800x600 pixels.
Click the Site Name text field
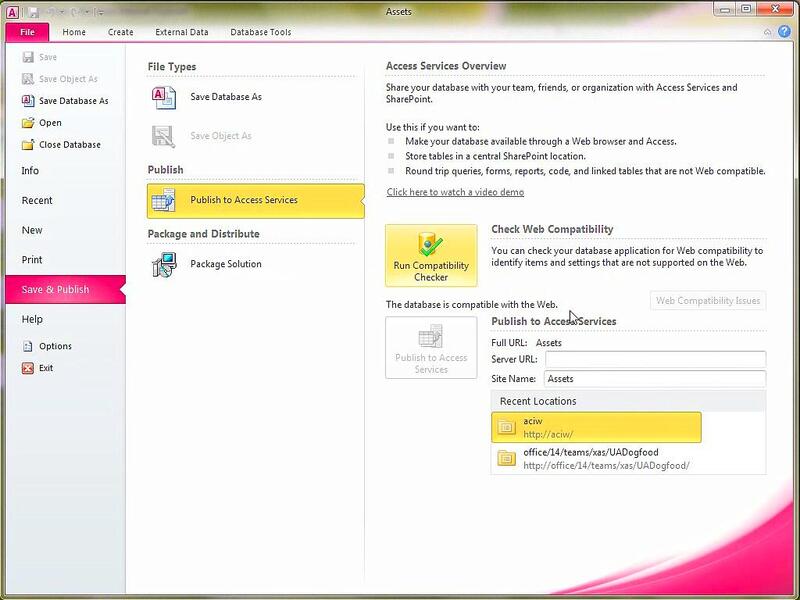(655, 379)
